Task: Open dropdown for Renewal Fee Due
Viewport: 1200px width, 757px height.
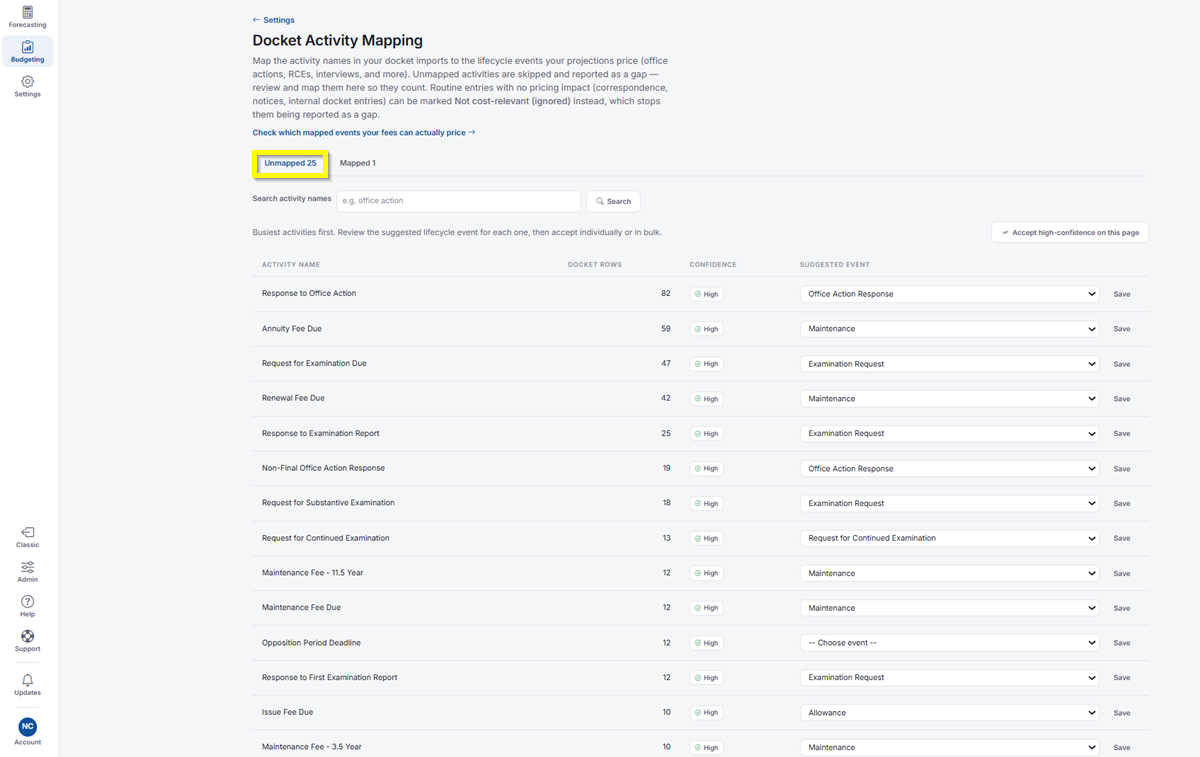Action: click(950, 399)
